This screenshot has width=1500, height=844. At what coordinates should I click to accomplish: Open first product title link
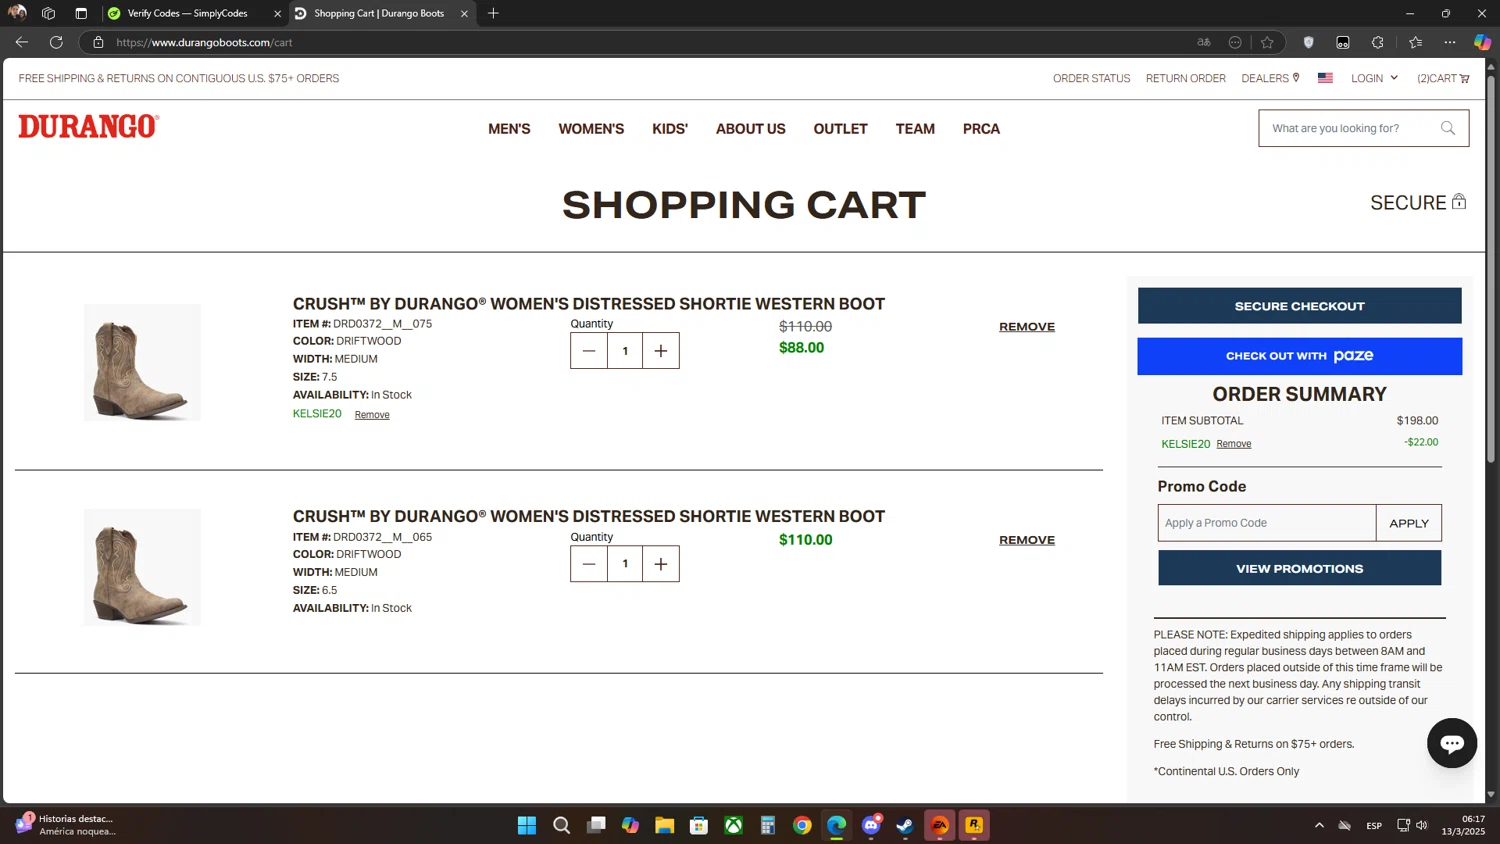(x=589, y=304)
